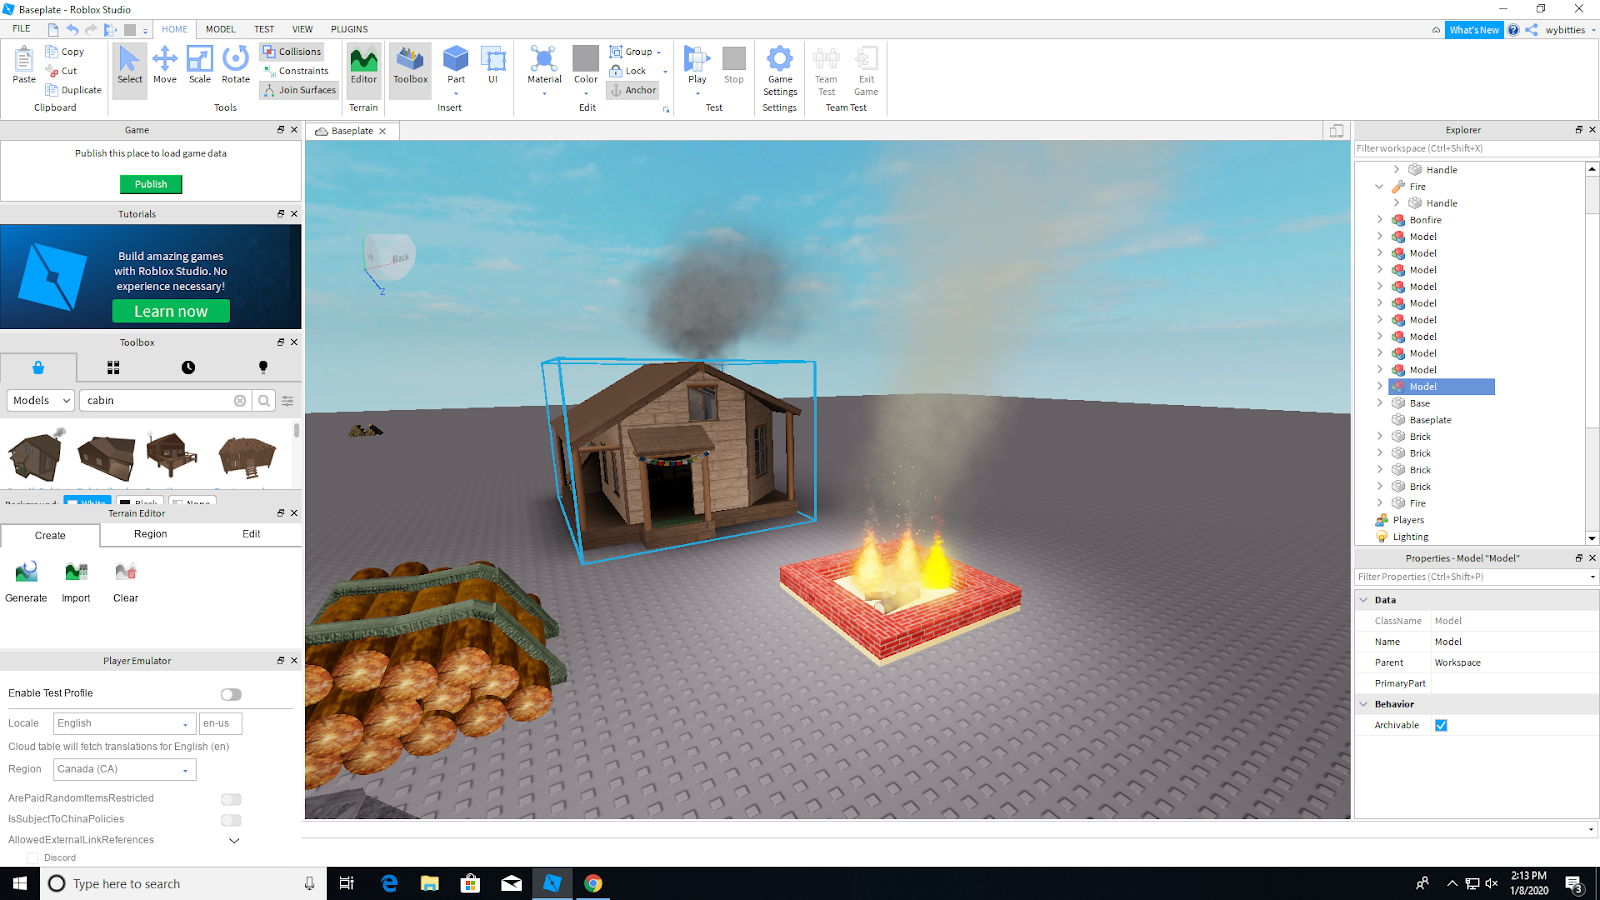Screen dimensions: 1600x900
Task: Uncheck the Archivable checkbox
Action: coord(1441,725)
